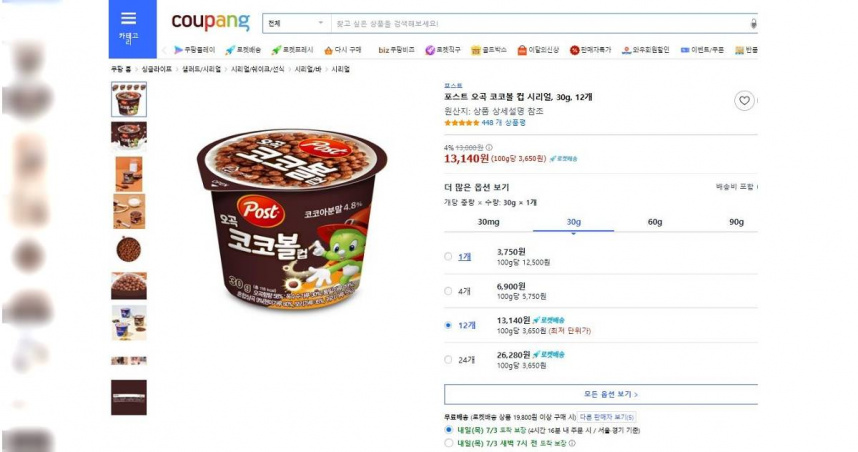The image size is (858, 452).
Task: Click the microphone voice search icon
Action: [x=753, y=24]
